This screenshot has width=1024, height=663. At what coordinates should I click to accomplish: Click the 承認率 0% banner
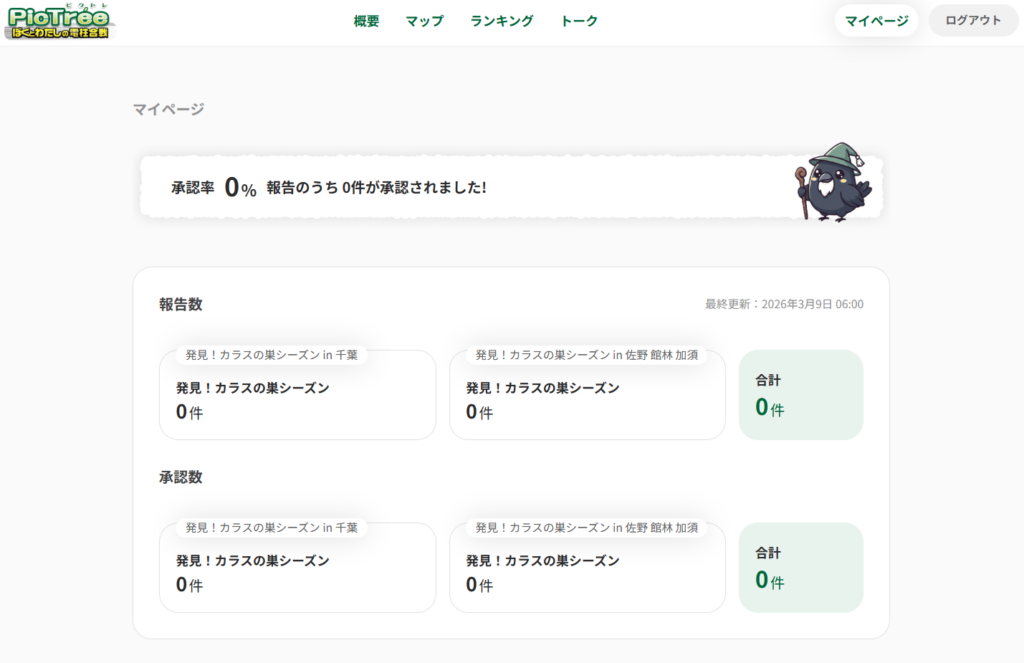[x=511, y=187]
